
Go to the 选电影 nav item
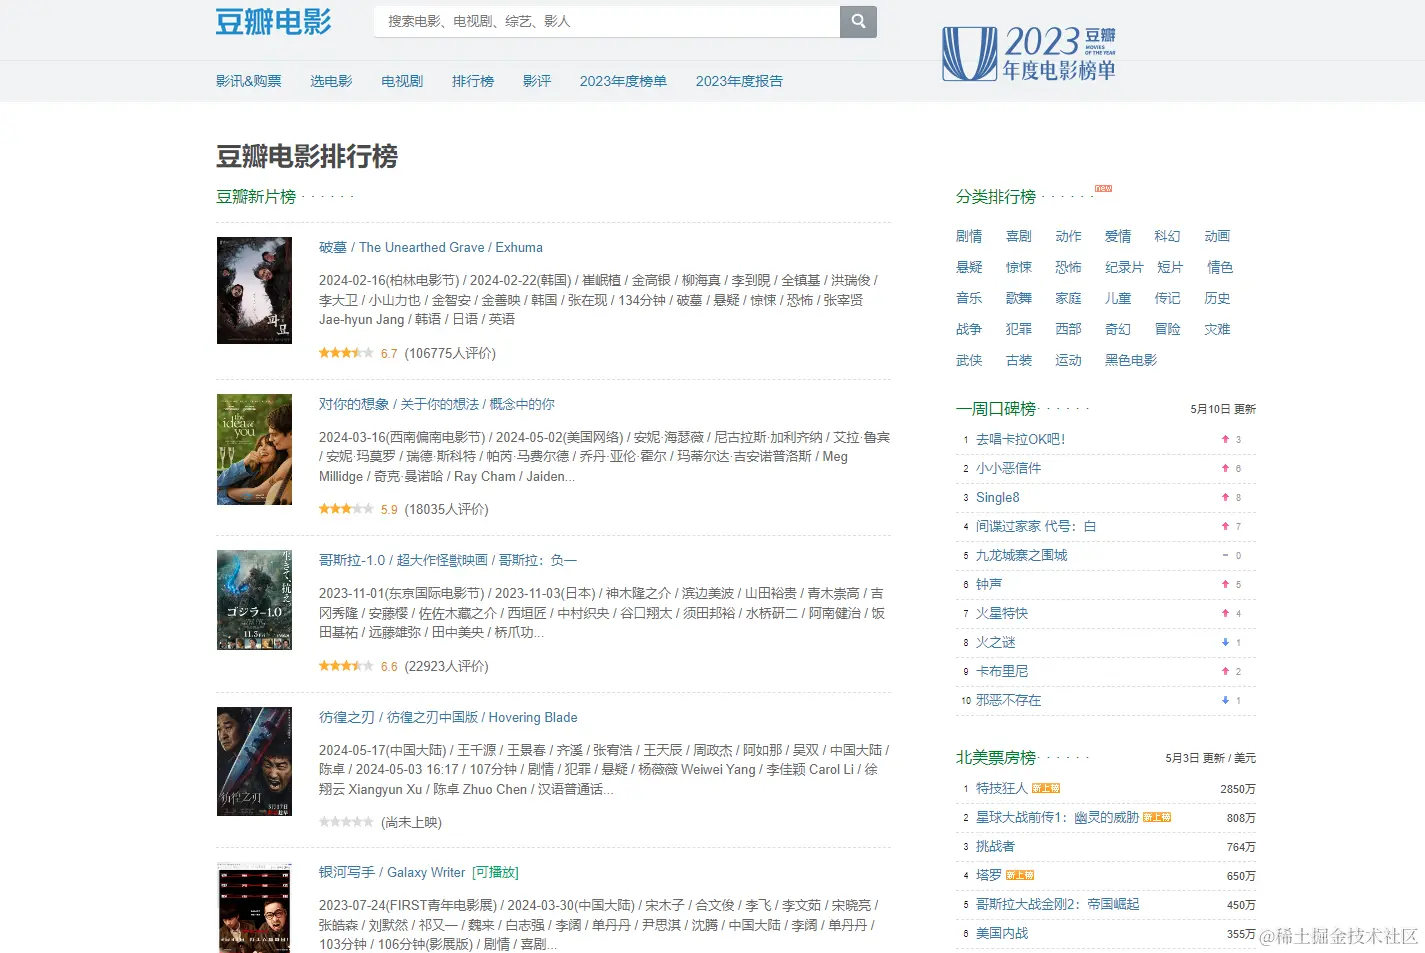point(331,81)
